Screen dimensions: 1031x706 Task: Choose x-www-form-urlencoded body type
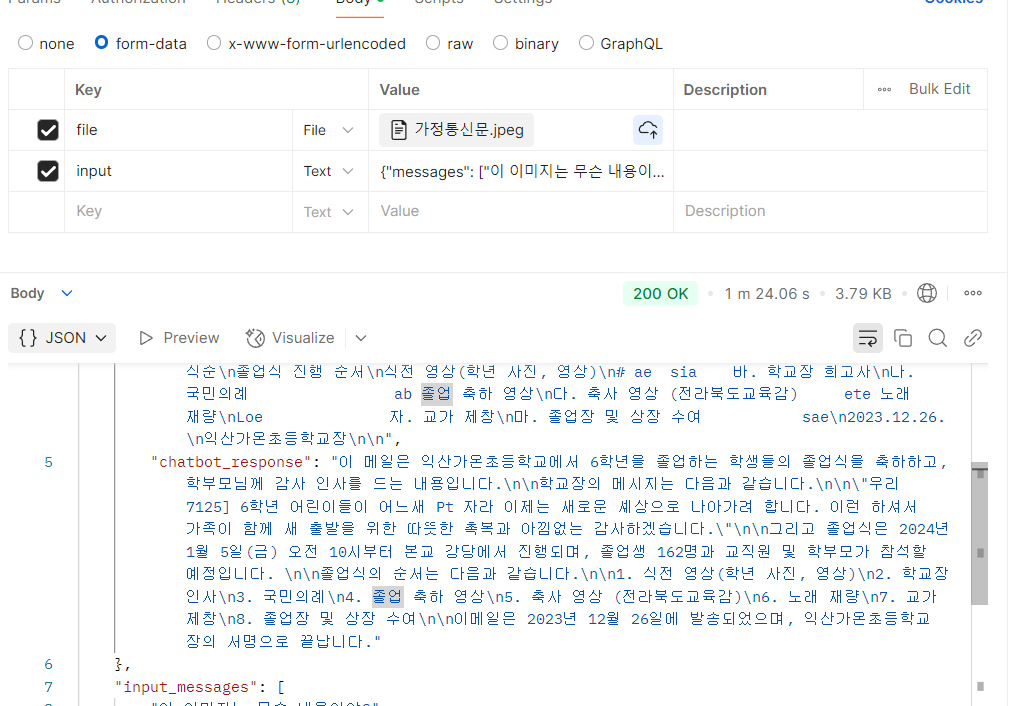pyautogui.click(x=214, y=43)
